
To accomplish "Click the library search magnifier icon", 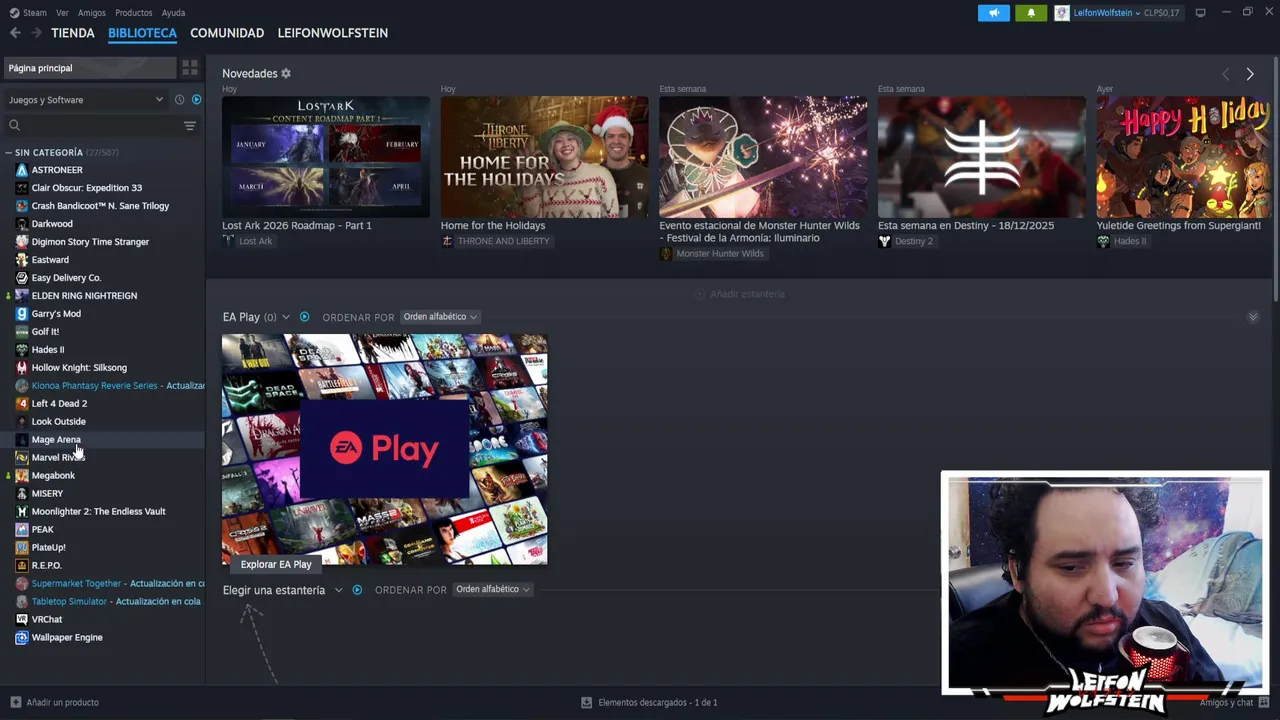I will point(14,125).
